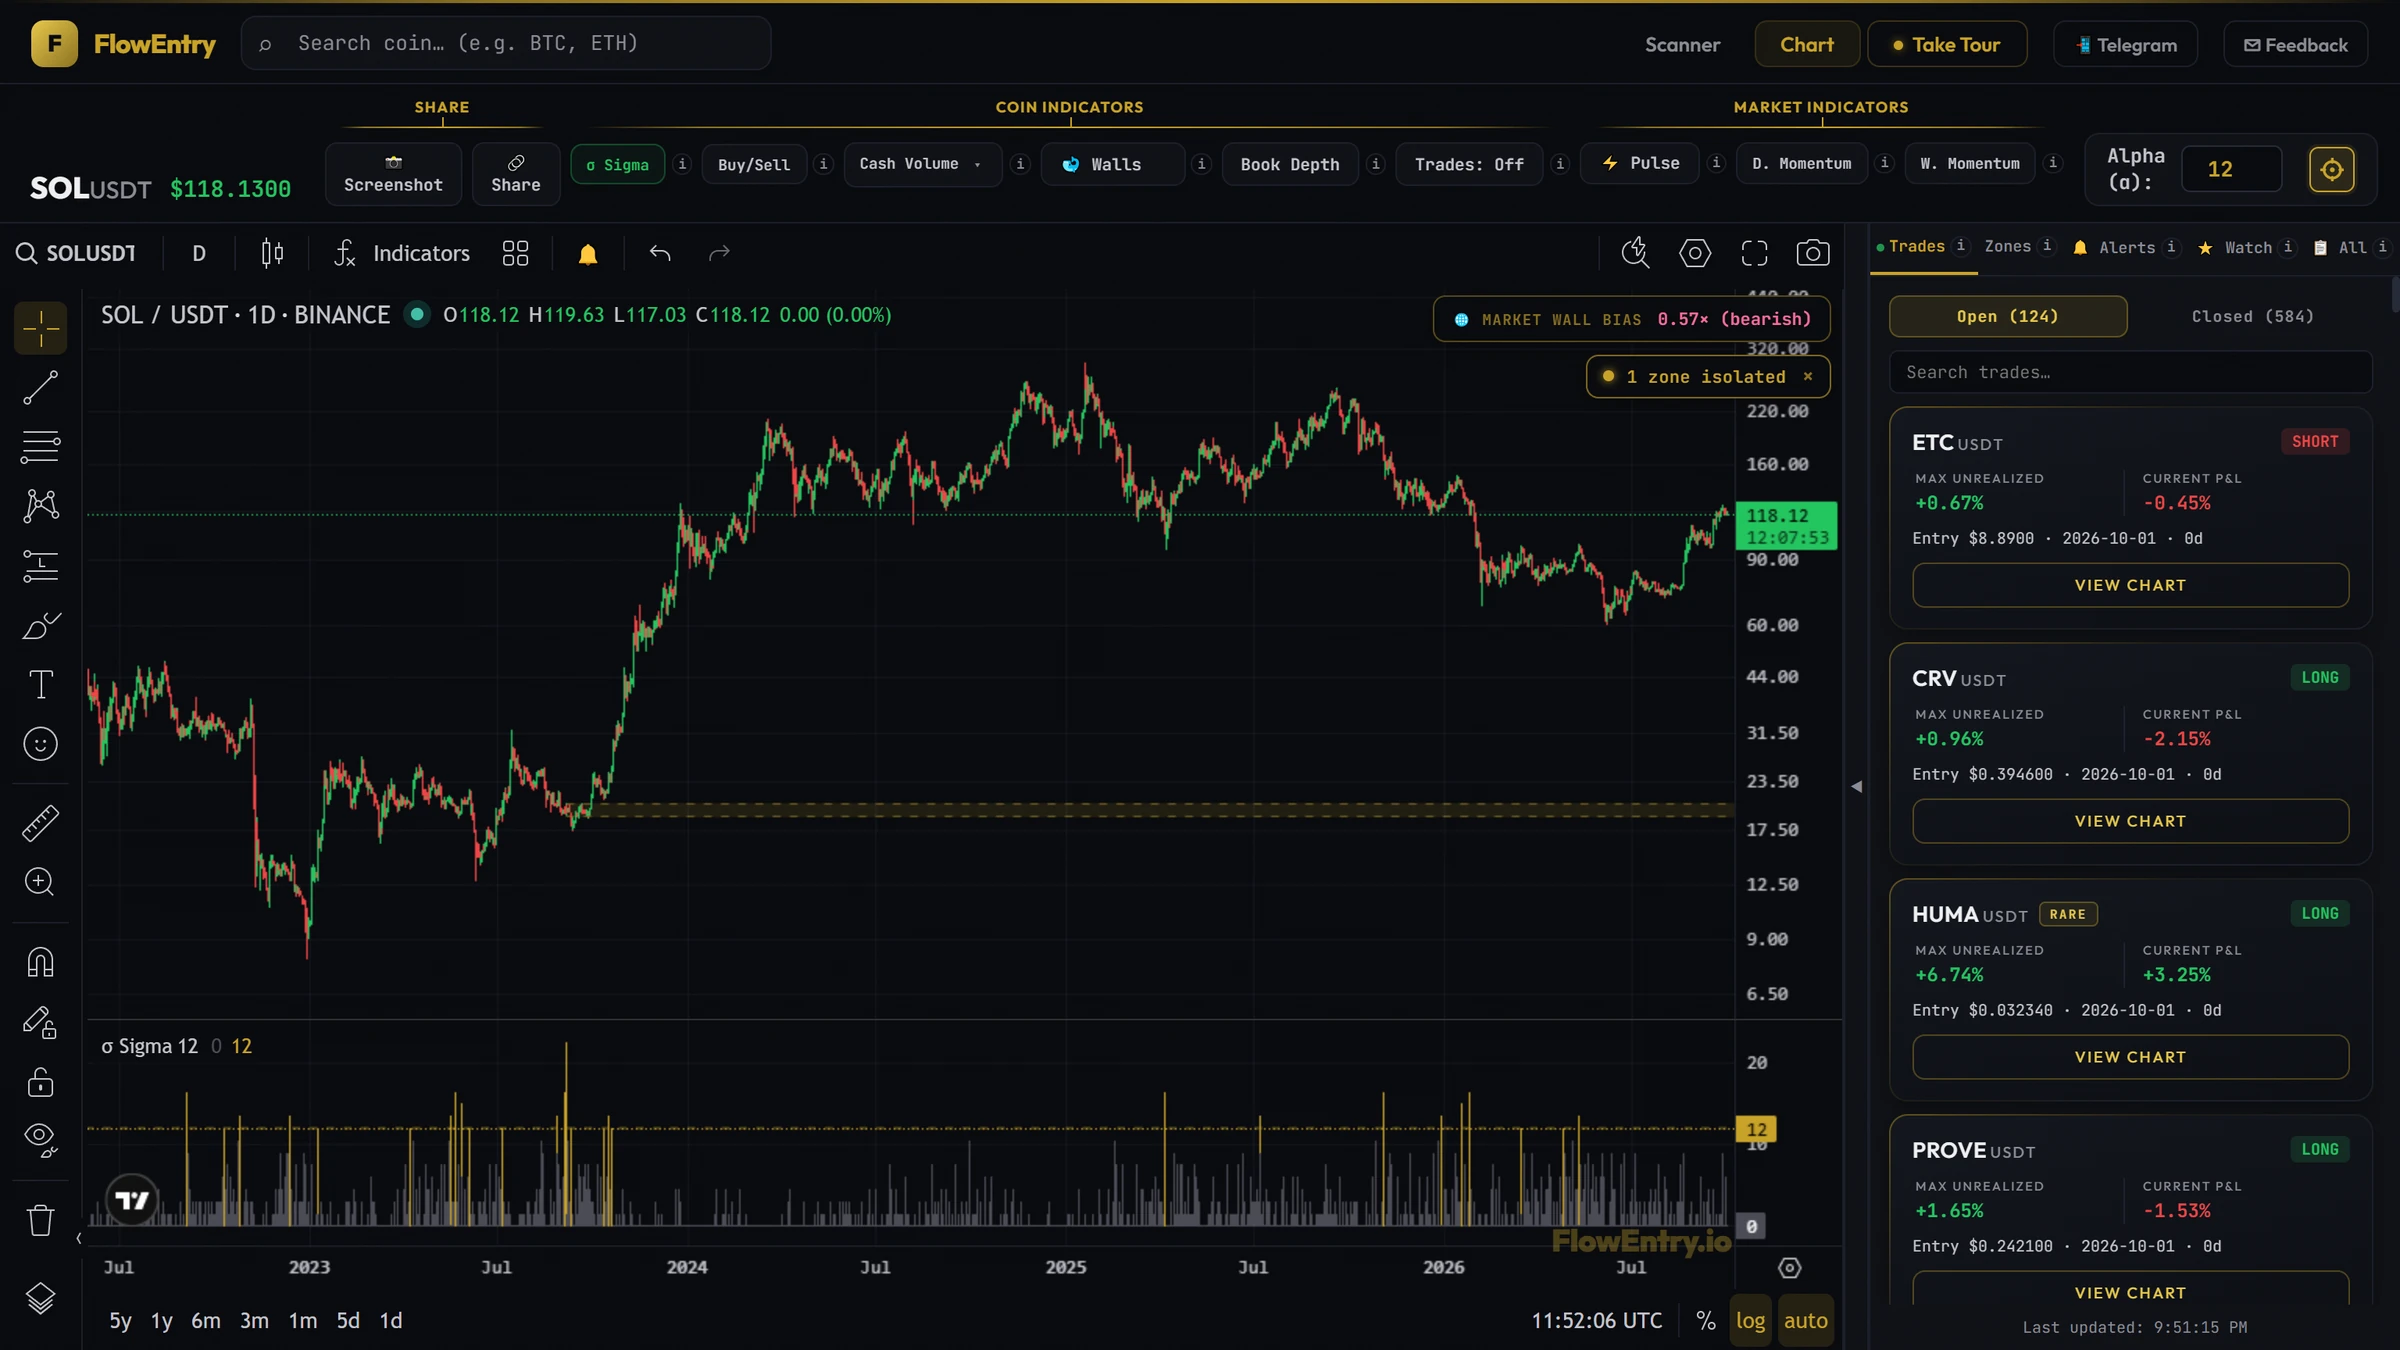Toggle the Pulse market indicator
Viewport: 2400px width, 1350px height.
point(1640,163)
